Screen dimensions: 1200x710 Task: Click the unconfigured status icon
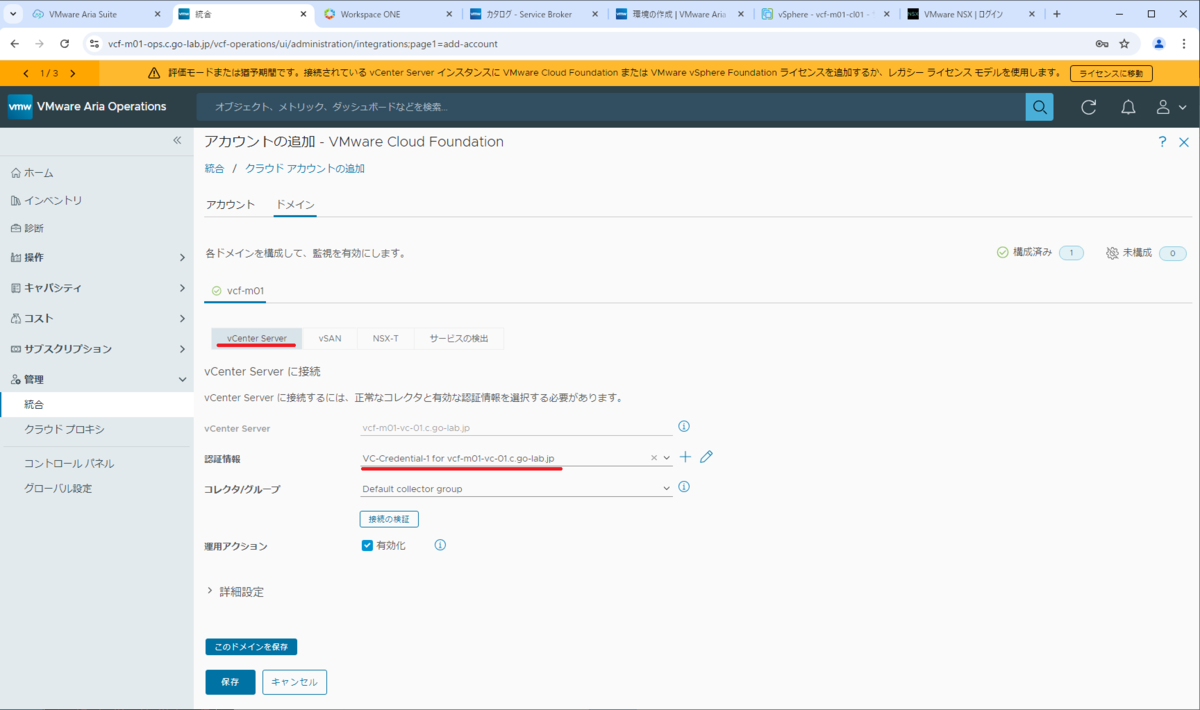click(x=1112, y=253)
